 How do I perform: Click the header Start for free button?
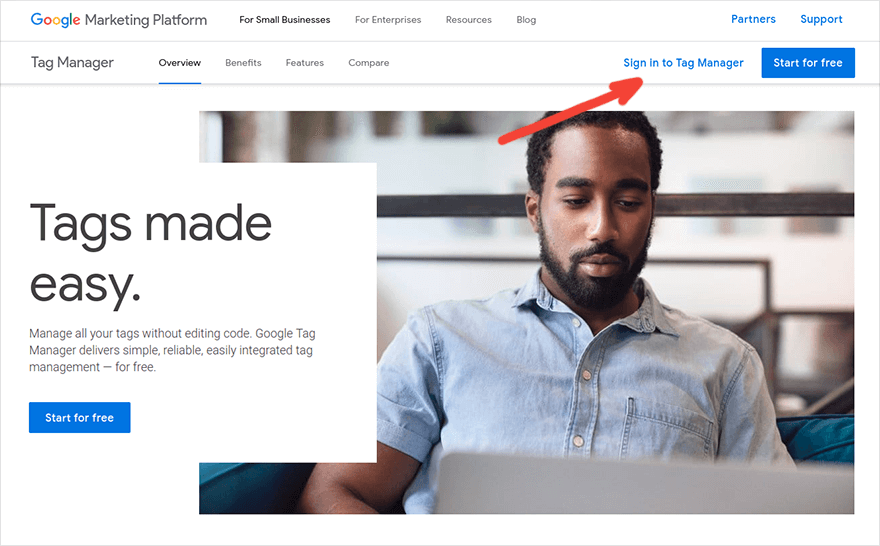[808, 63]
